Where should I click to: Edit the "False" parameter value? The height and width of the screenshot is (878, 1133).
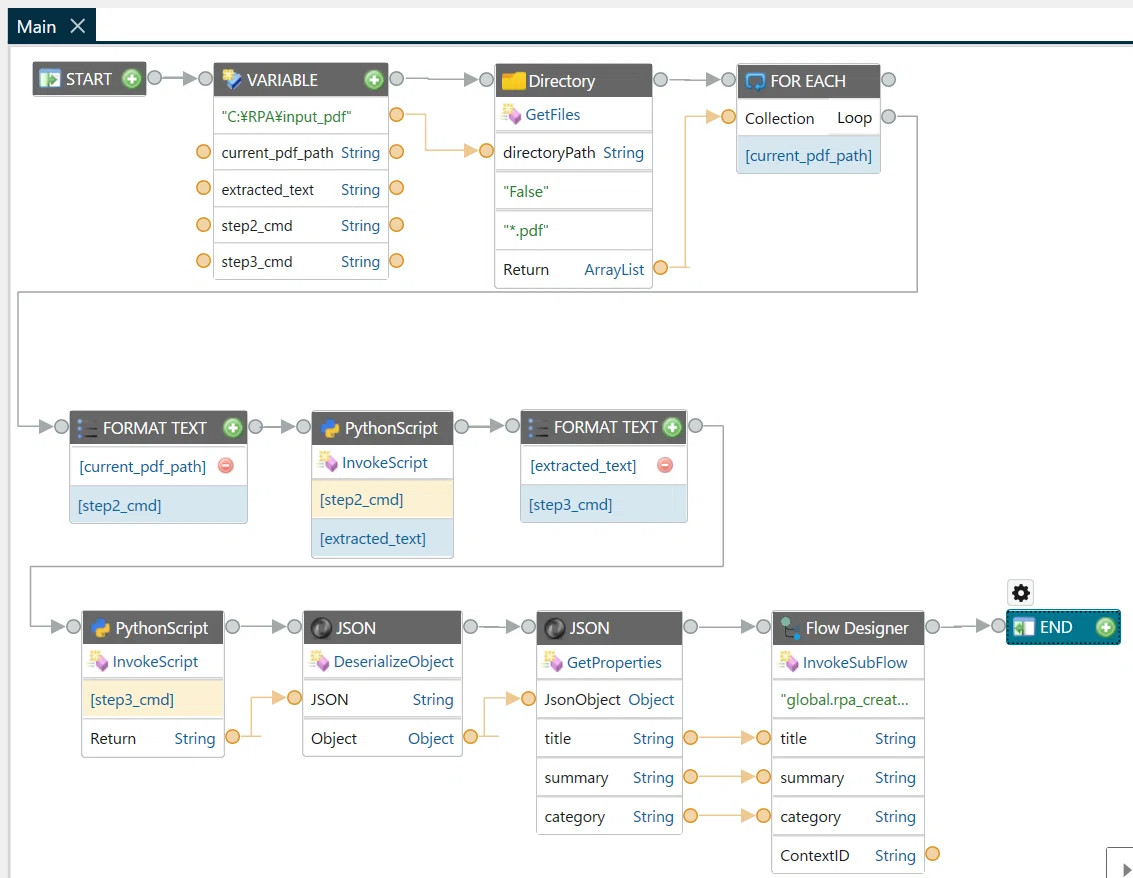(573, 191)
